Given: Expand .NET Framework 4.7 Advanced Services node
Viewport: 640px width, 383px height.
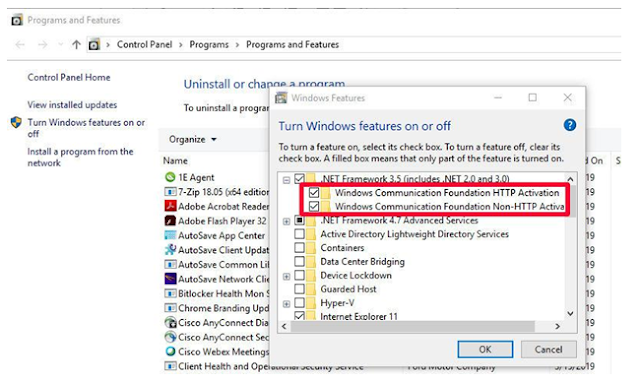Looking at the screenshot, I should (287, 221).
